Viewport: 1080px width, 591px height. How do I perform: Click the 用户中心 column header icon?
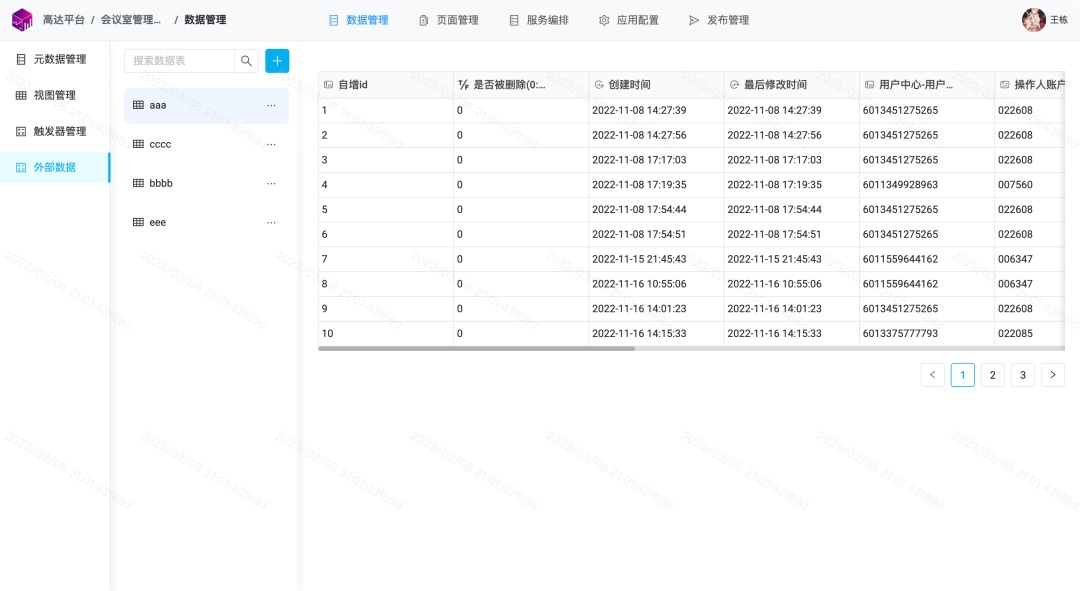click(869, 85)
